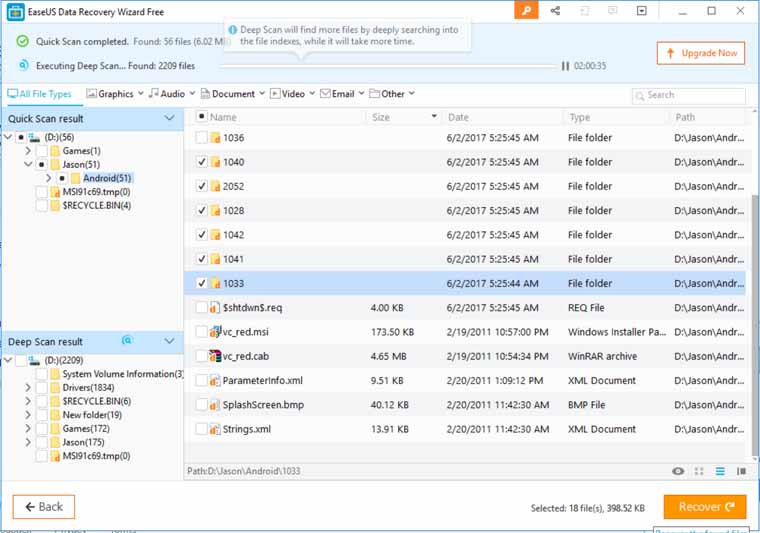The width and height of the screenshot is (760, 533).
Task: Switch to details pane view icon
Action: [742, 471]
